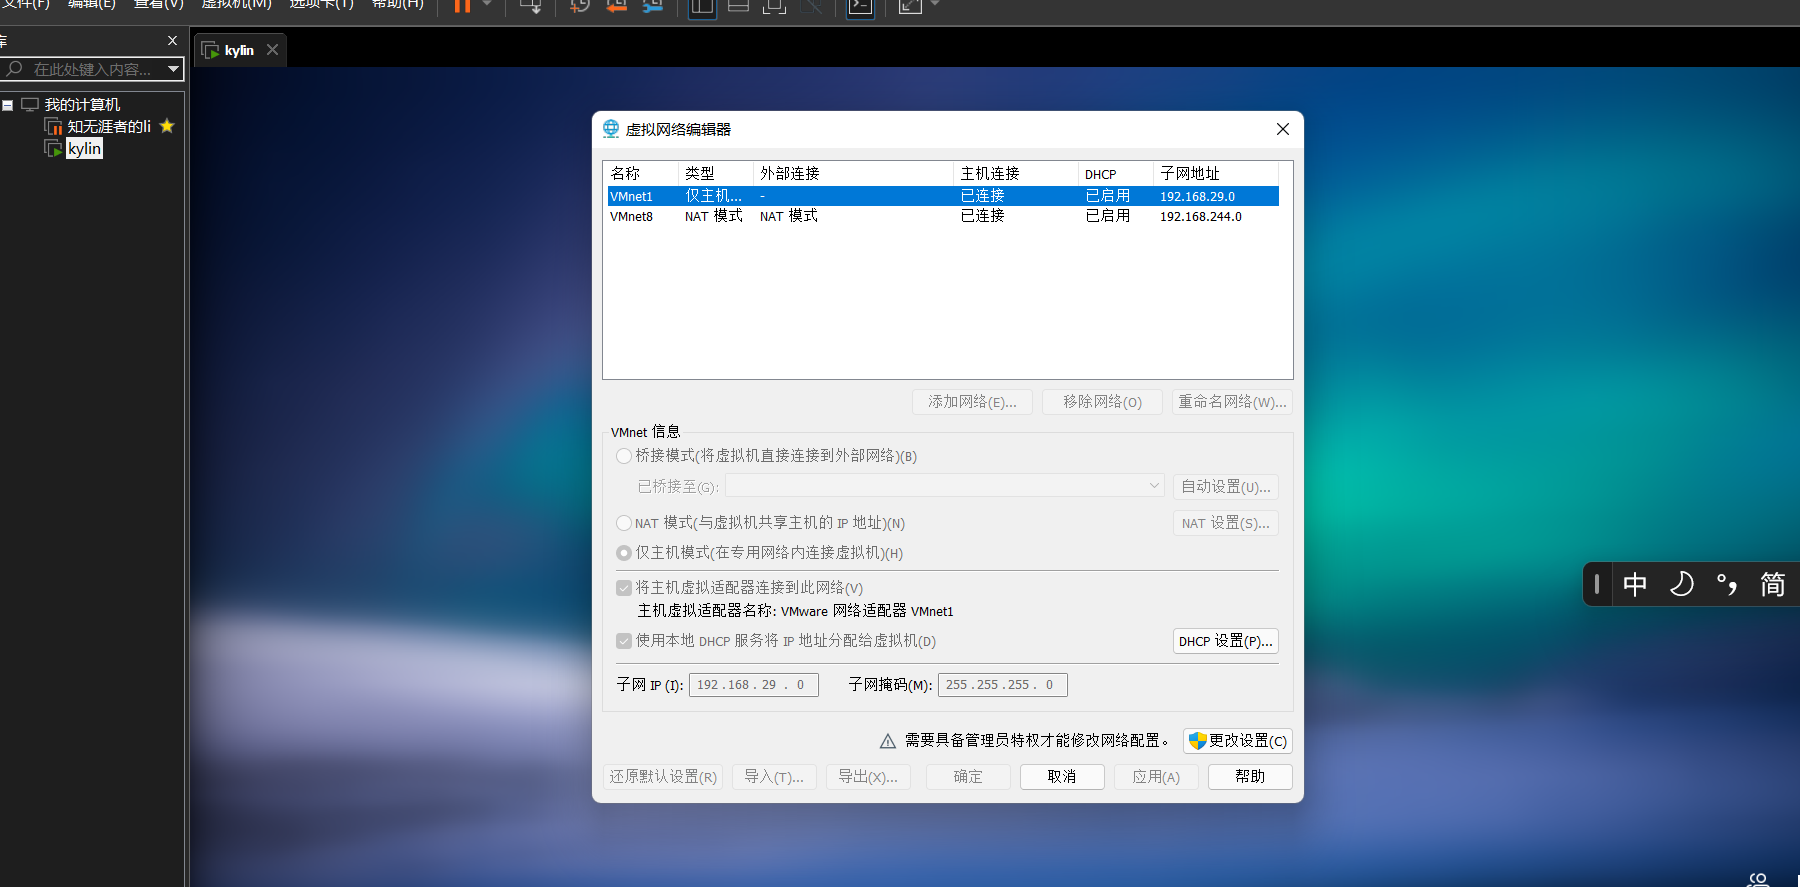Click the 帮助 button in dialog

point(1250,777)
